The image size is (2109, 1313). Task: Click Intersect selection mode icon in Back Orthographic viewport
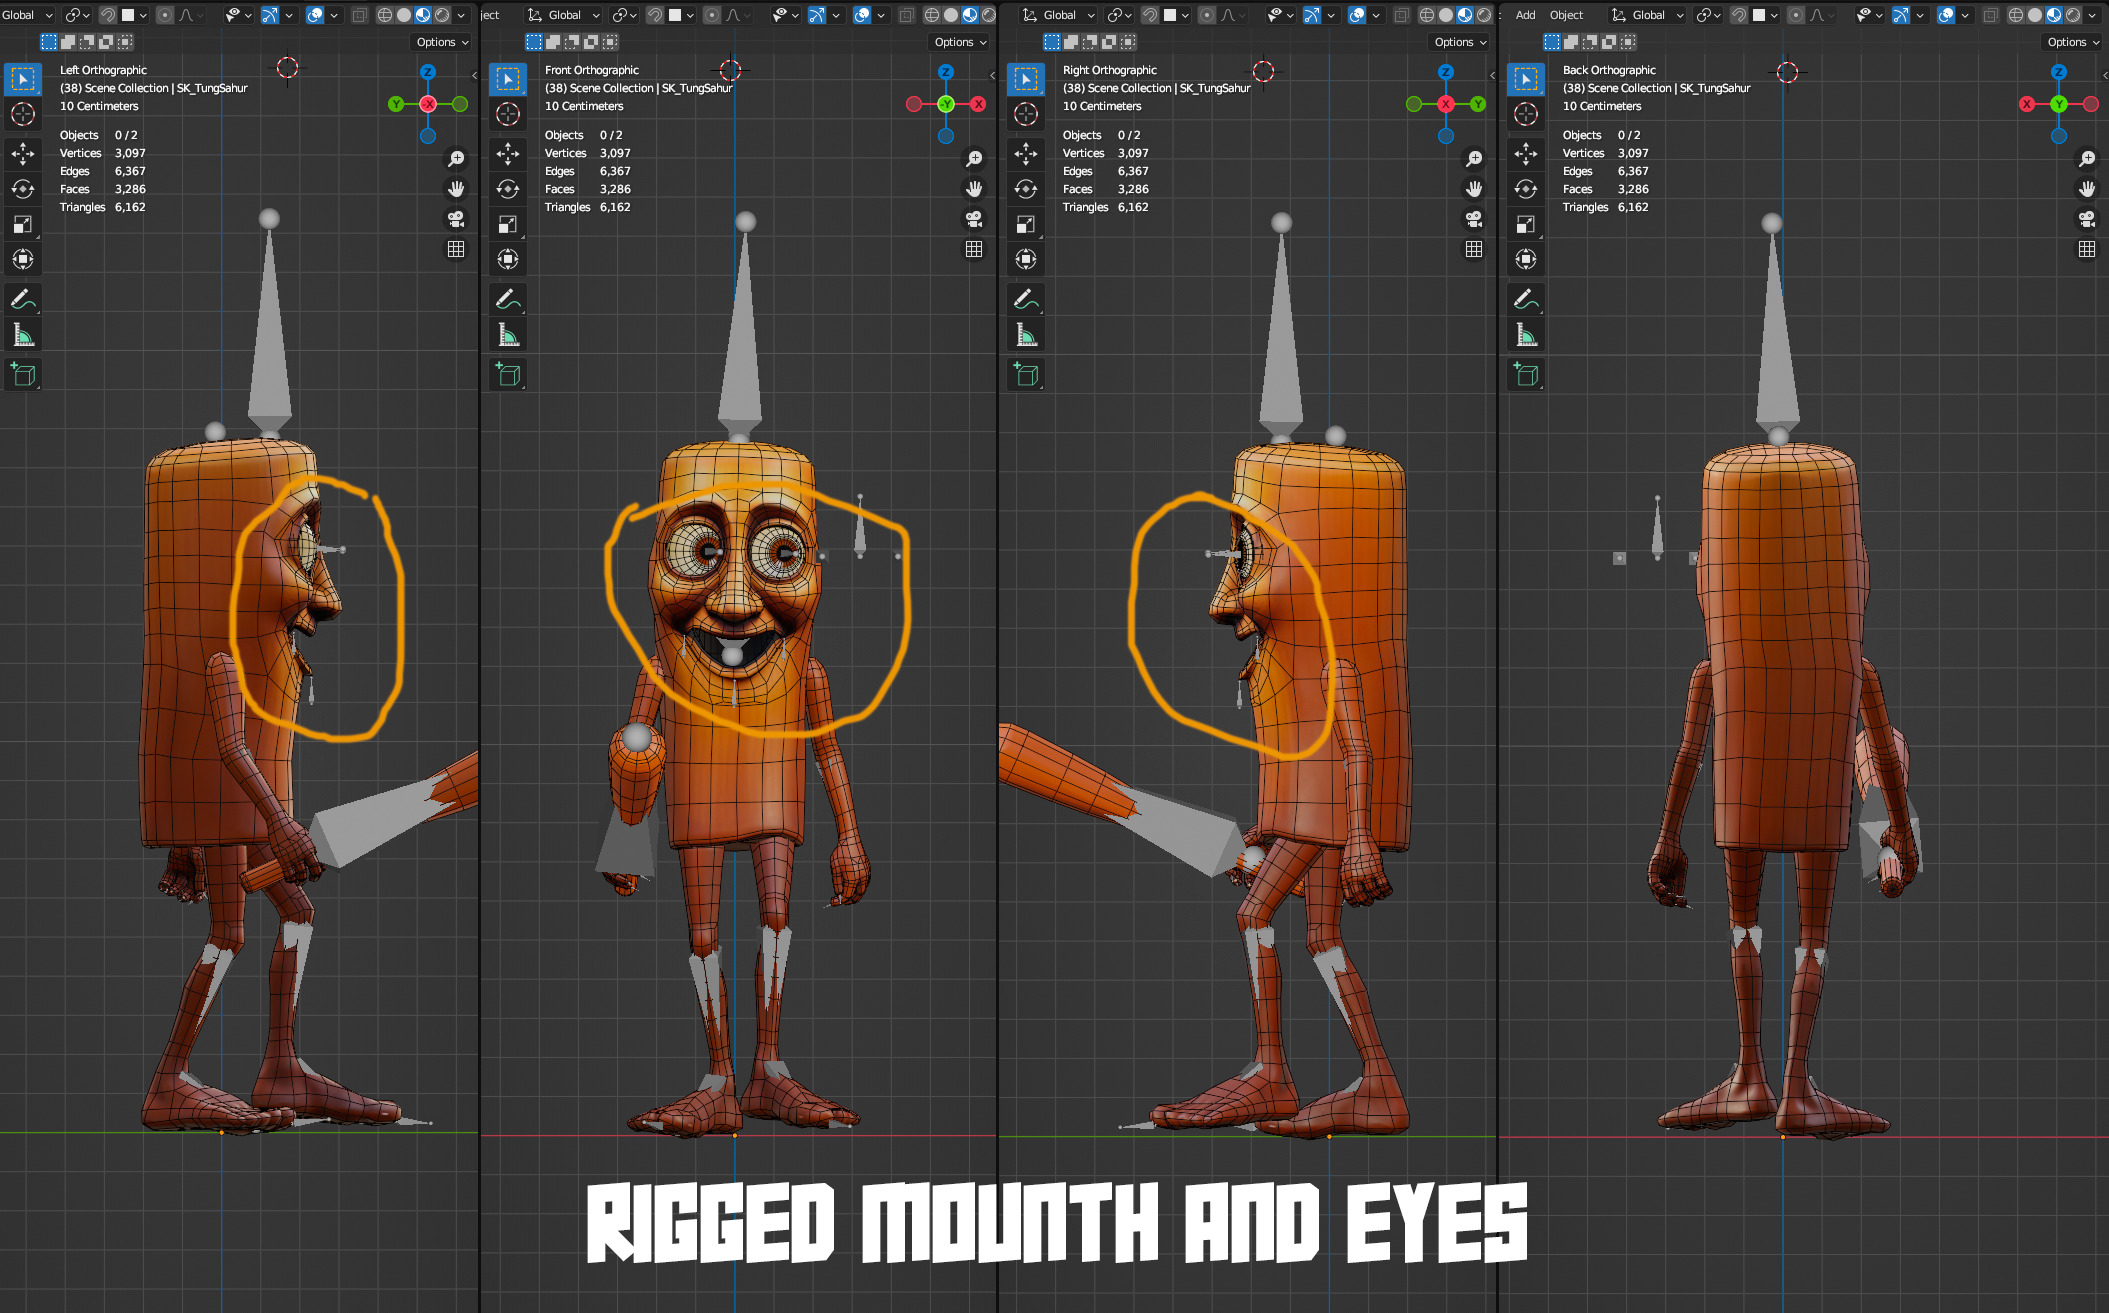[1628, 42]
